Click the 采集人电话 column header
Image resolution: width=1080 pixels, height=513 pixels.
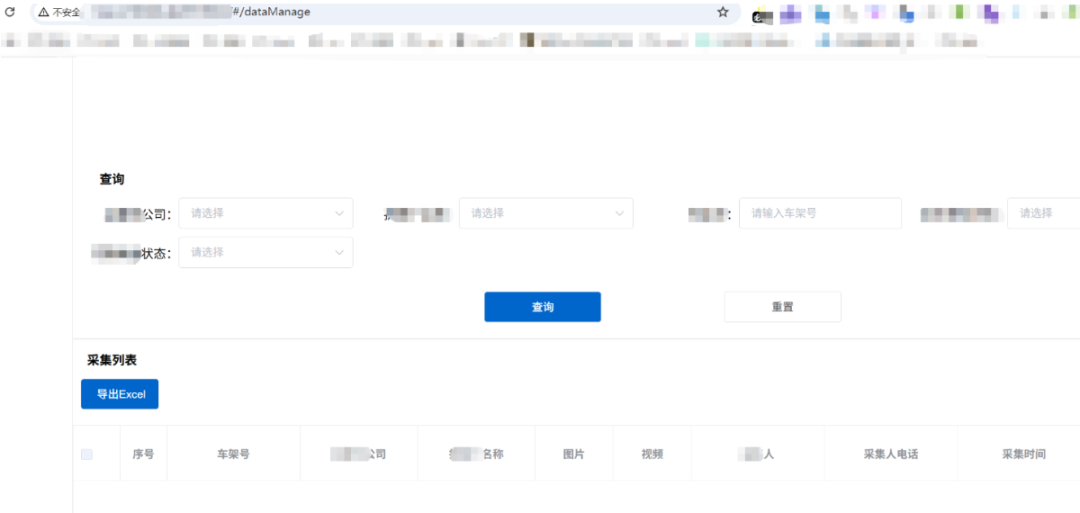[x=891, y=454]
